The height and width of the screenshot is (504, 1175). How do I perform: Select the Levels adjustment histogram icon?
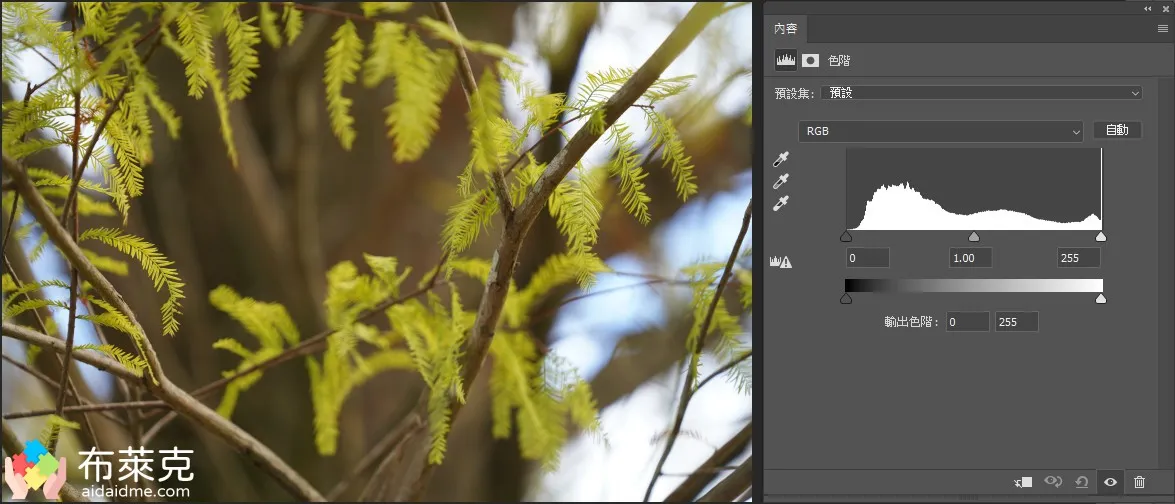(786, 60)
